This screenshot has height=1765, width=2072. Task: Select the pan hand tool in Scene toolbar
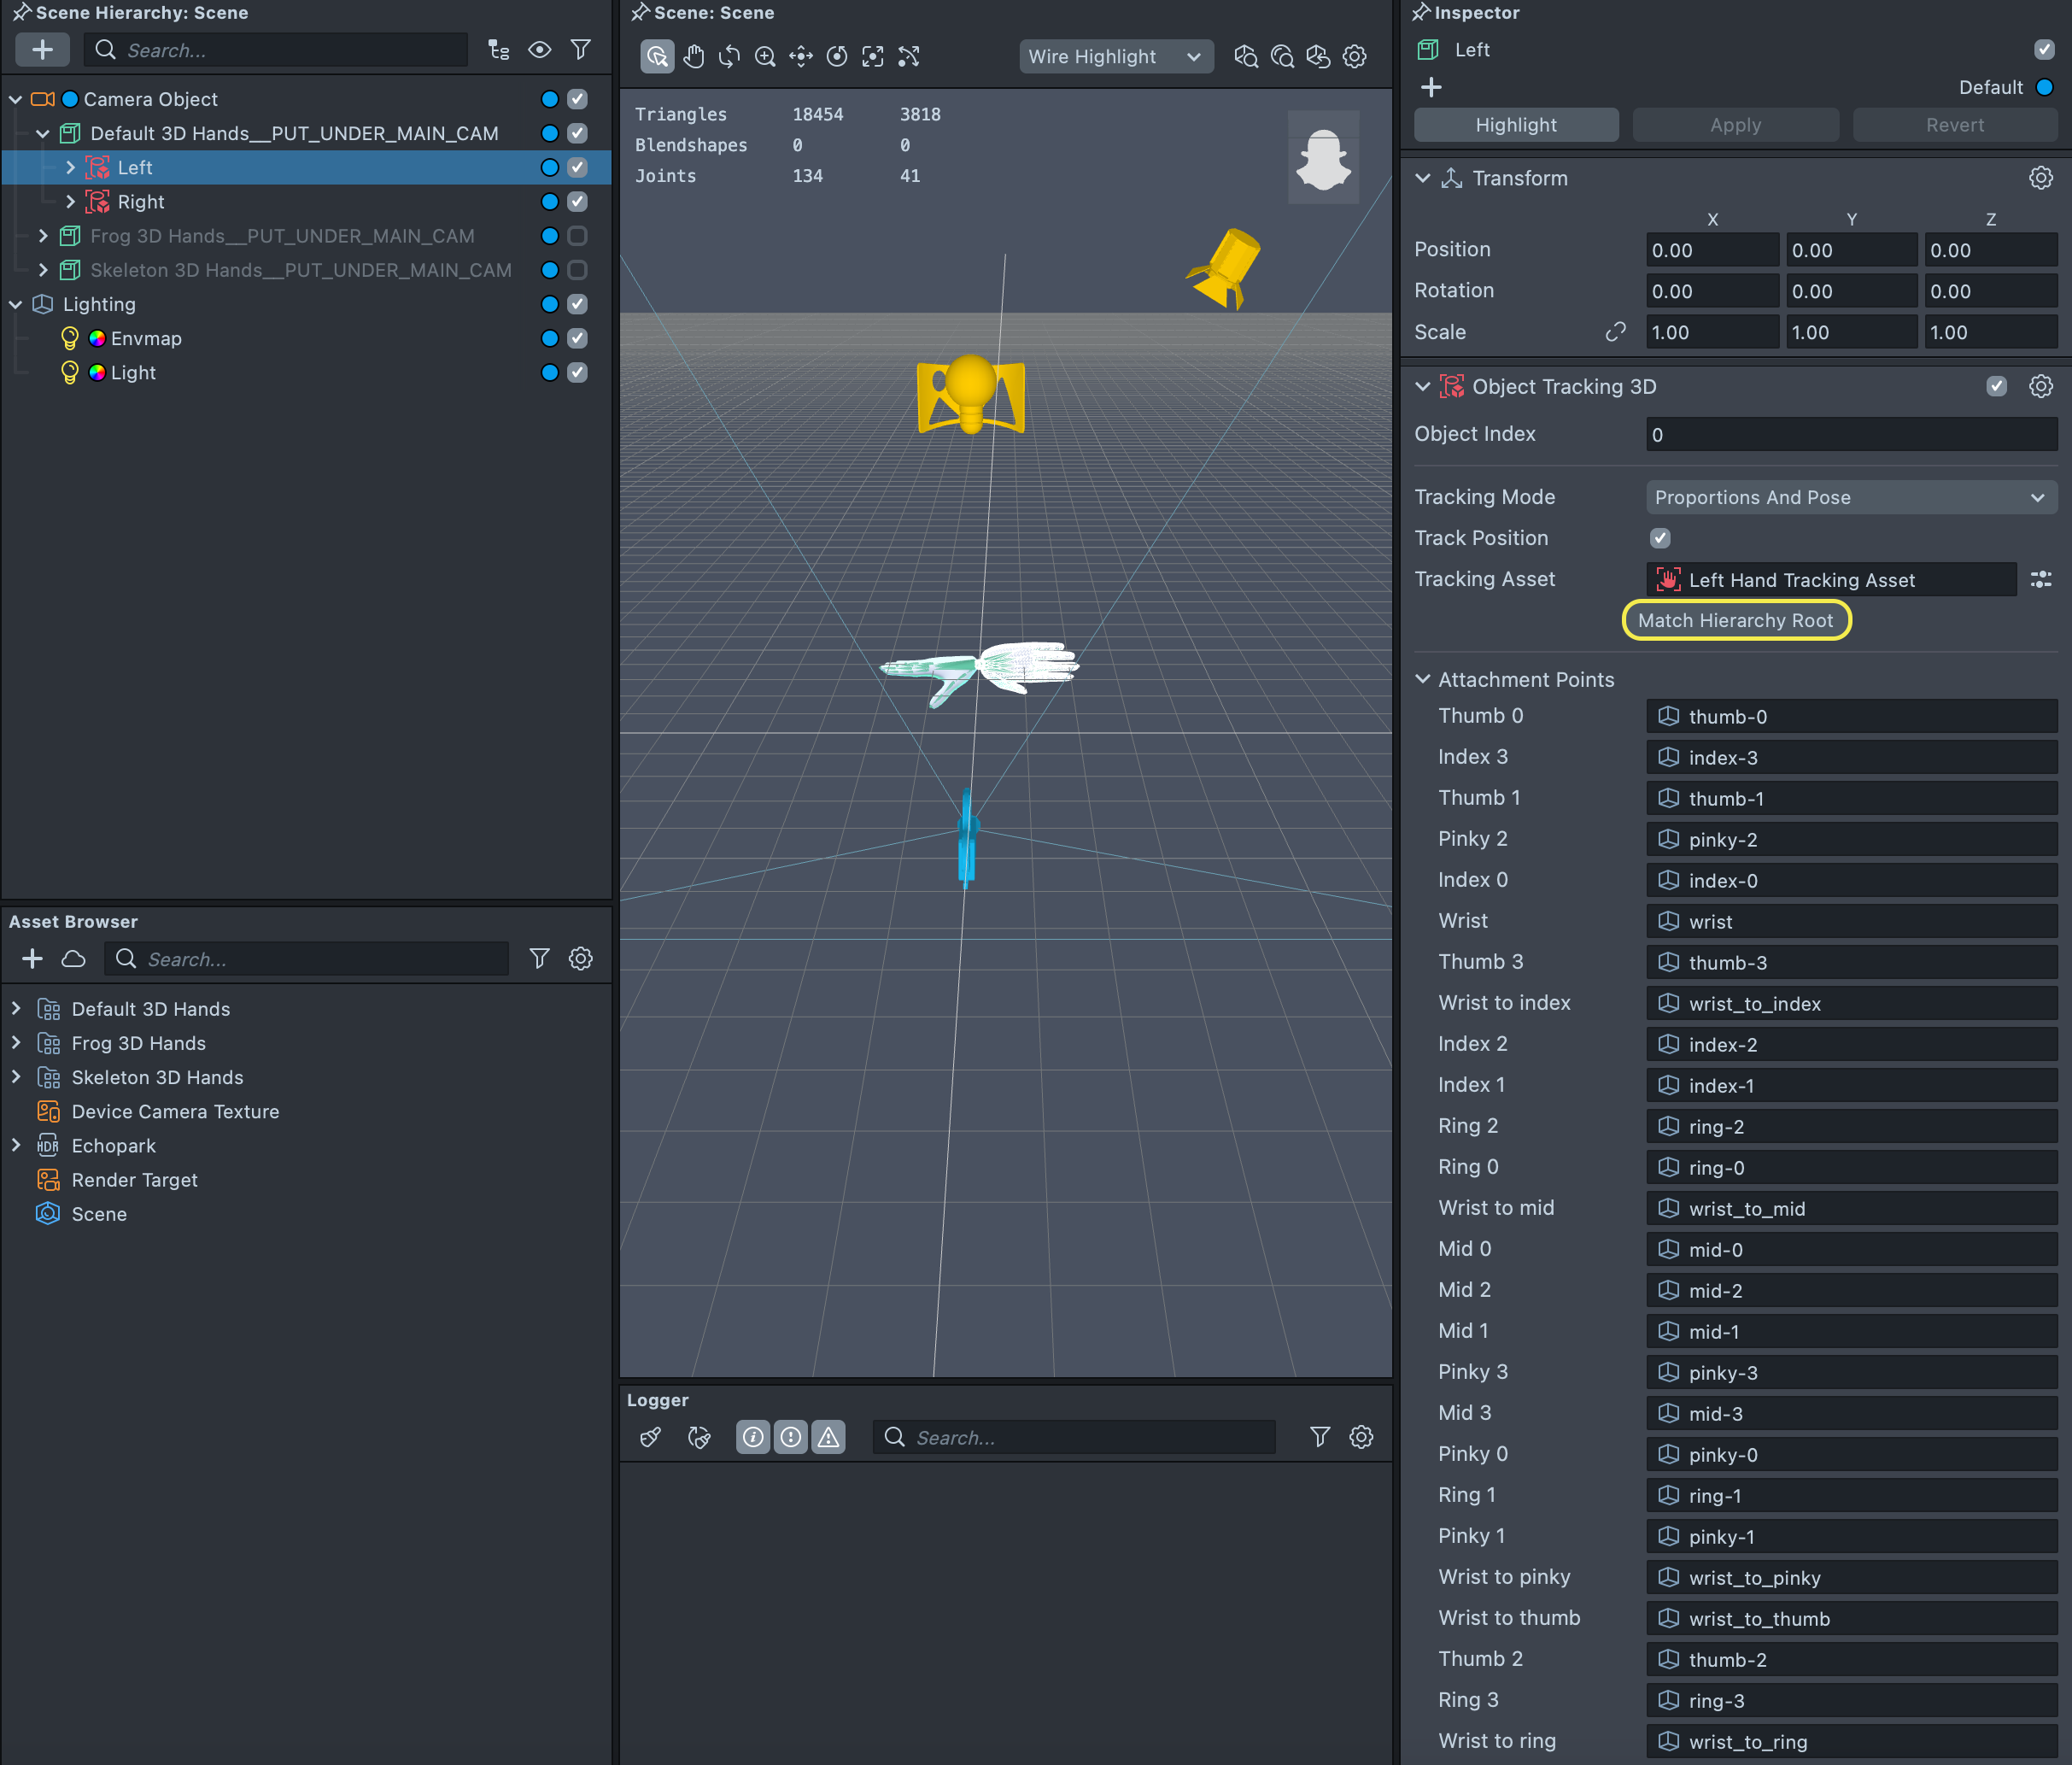pyautogui.click(x=693, y=57)
